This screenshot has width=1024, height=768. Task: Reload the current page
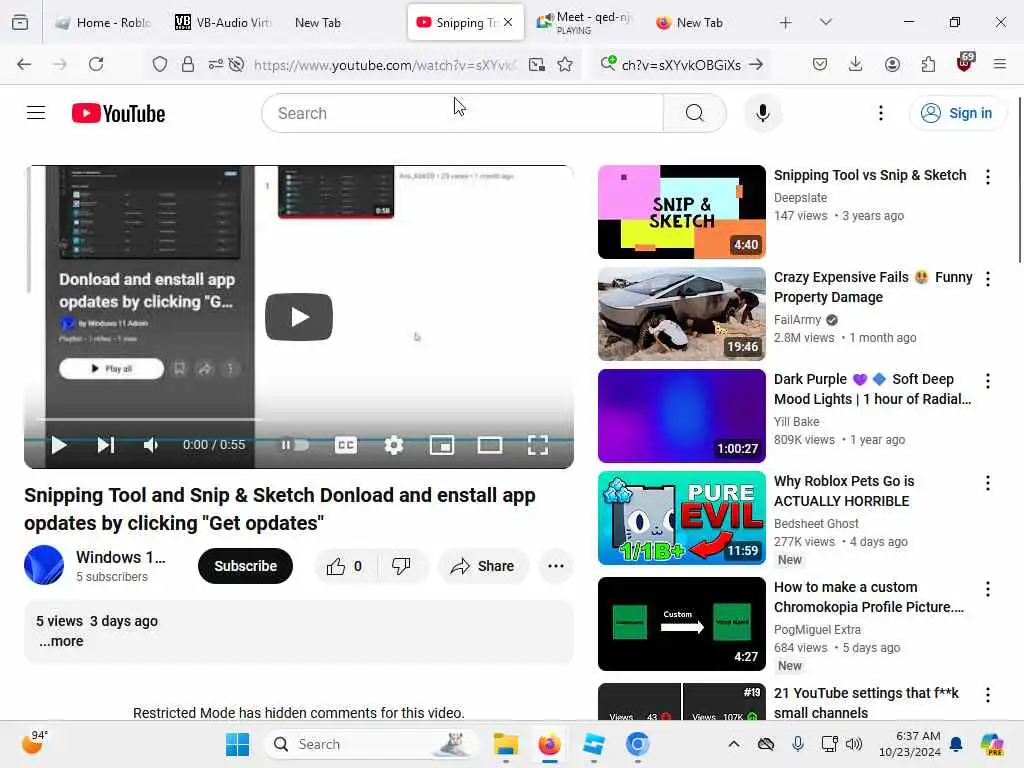(x=96, y=64)
